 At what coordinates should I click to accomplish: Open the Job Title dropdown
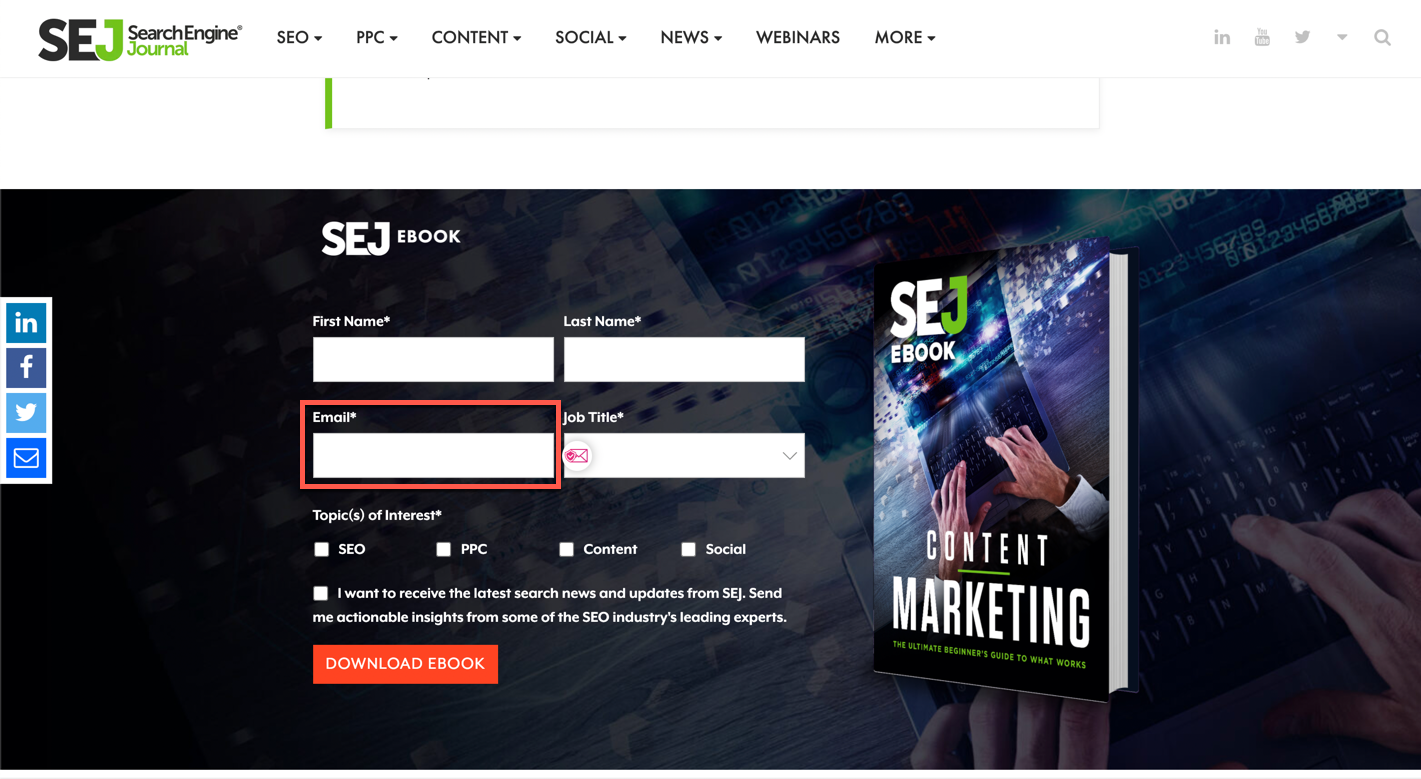(684, 455)
